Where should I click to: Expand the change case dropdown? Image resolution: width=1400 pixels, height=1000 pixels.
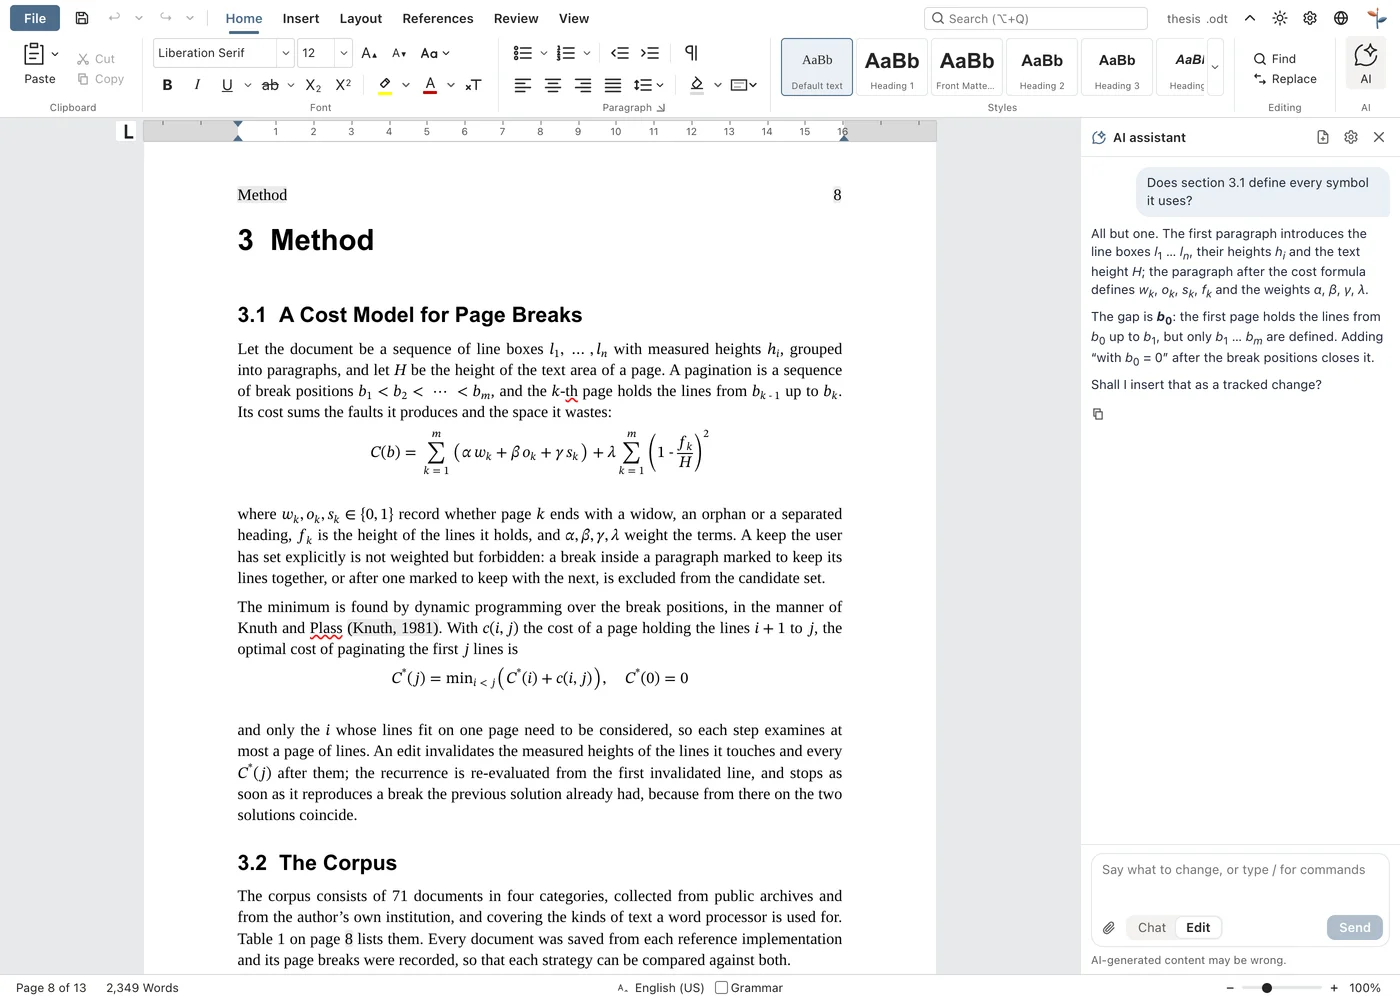pyautogui.click(x=435, y=53)
